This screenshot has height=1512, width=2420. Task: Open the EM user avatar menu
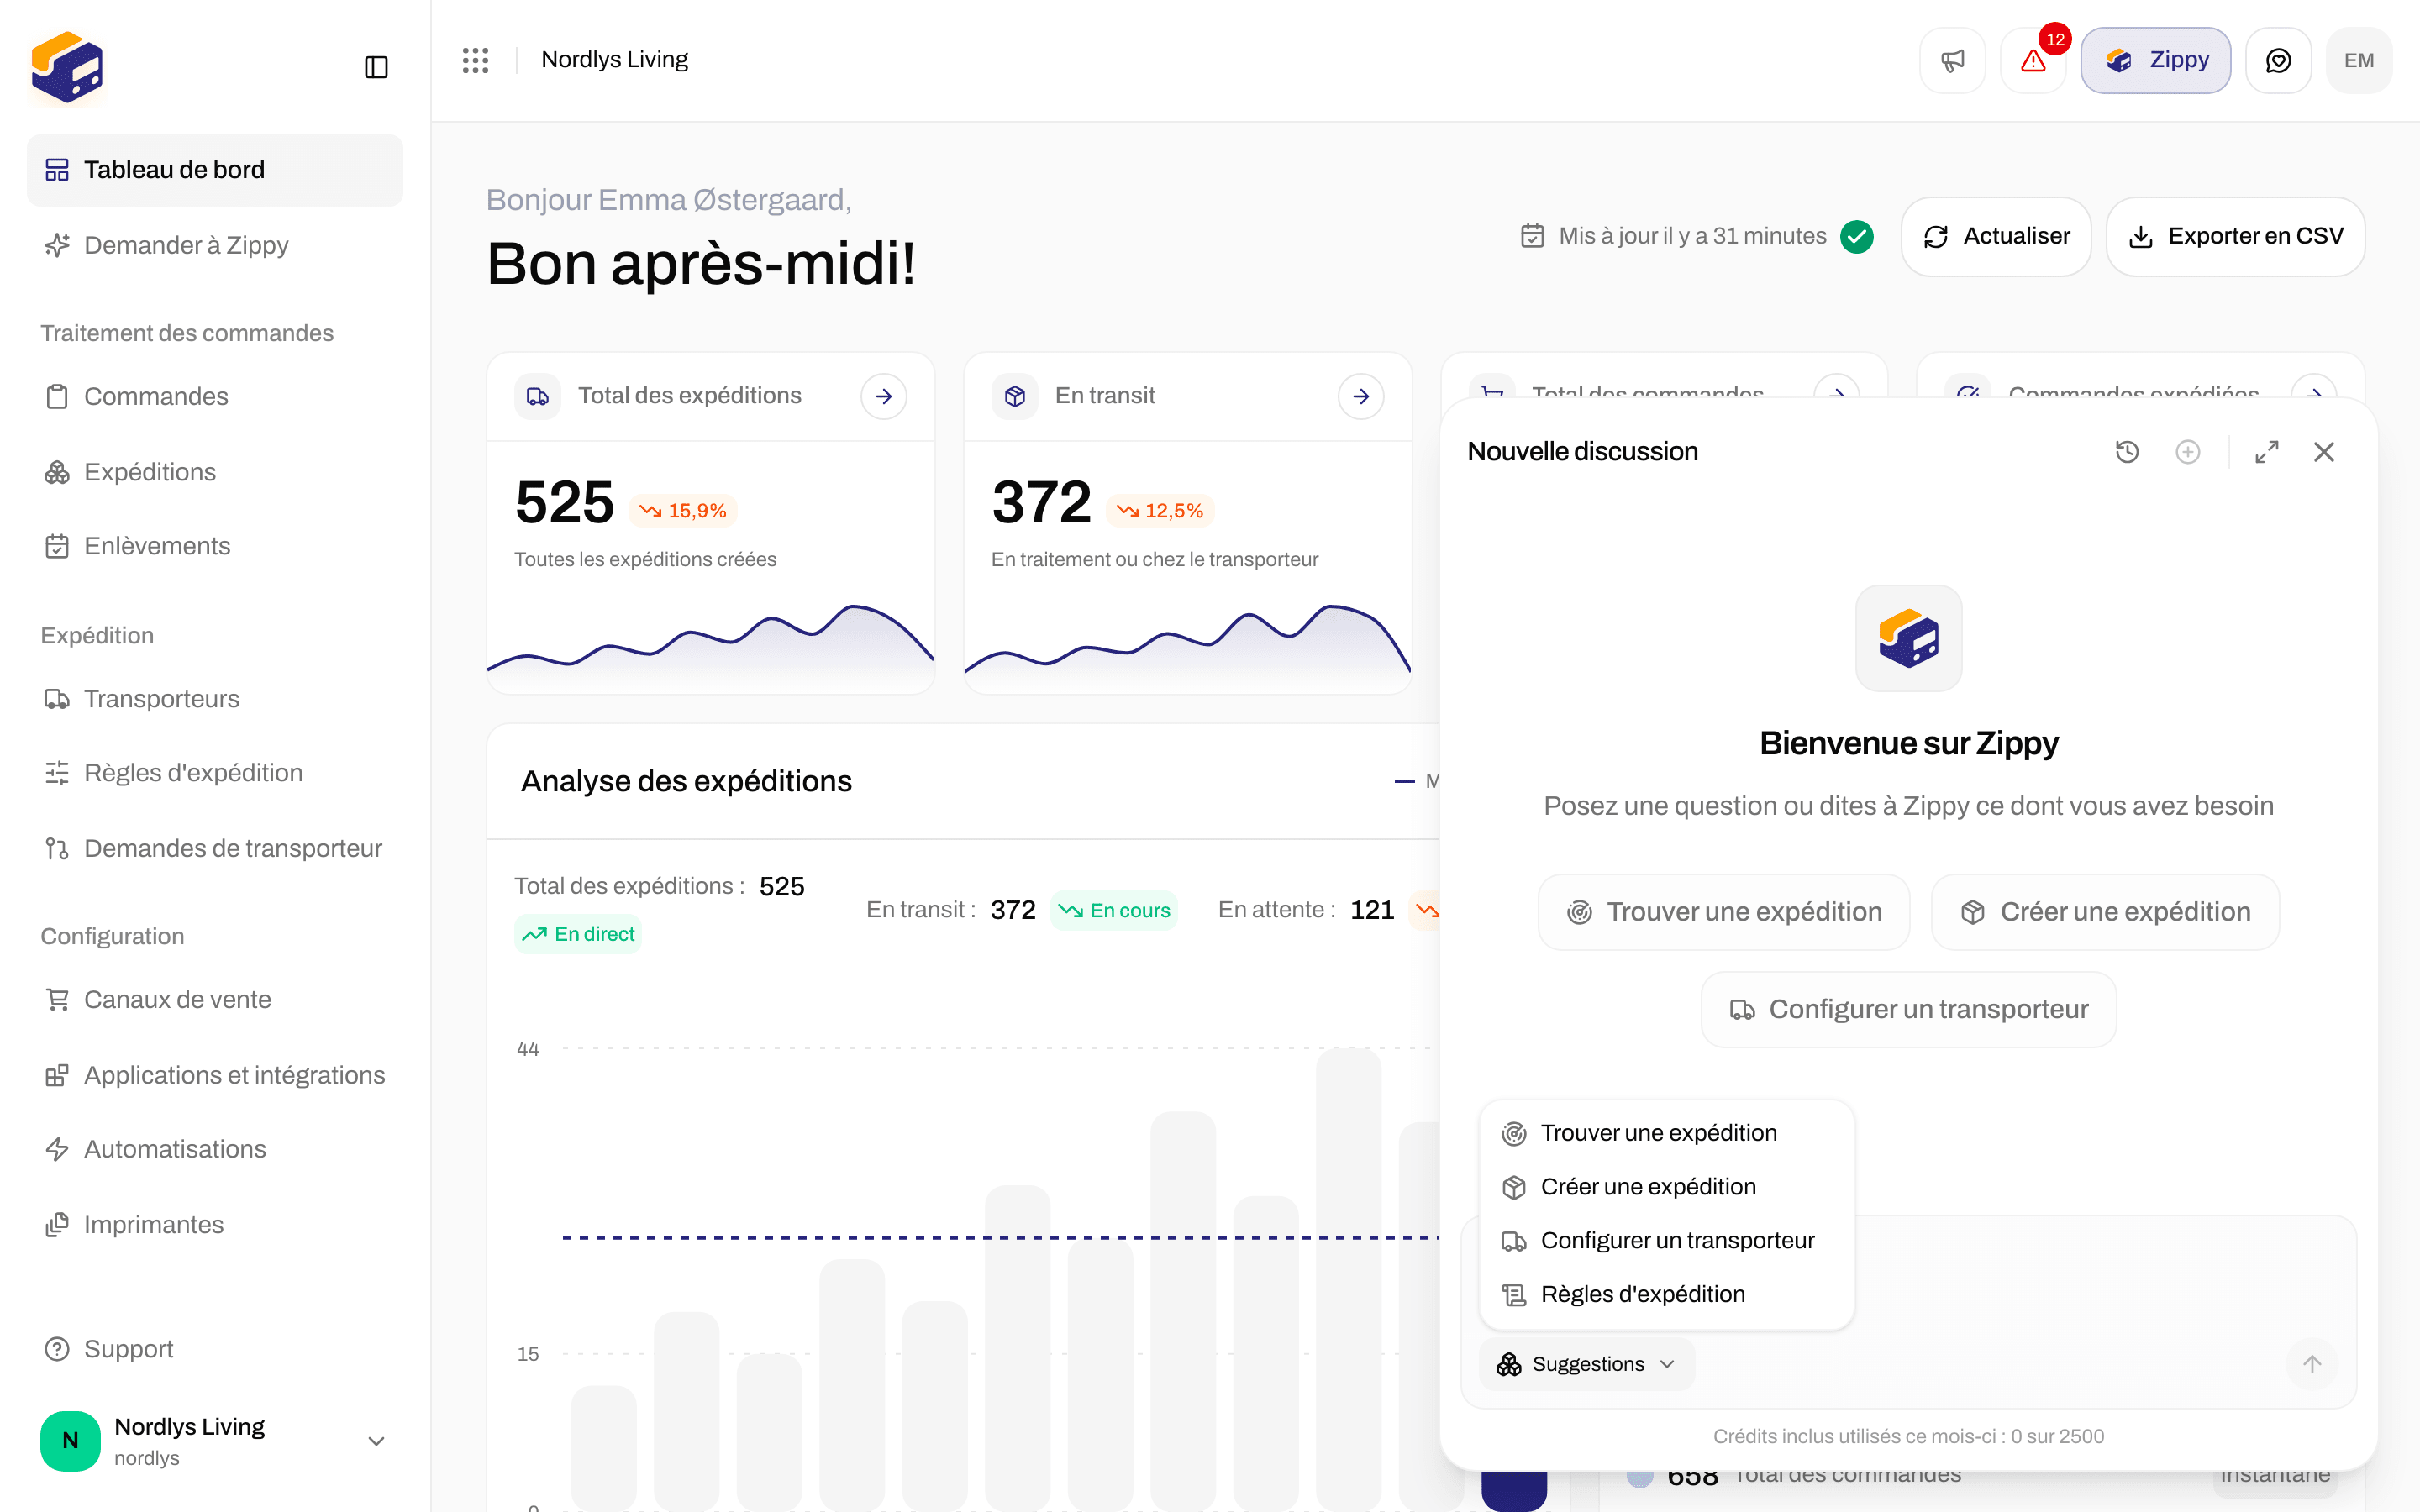[2359, 61]
